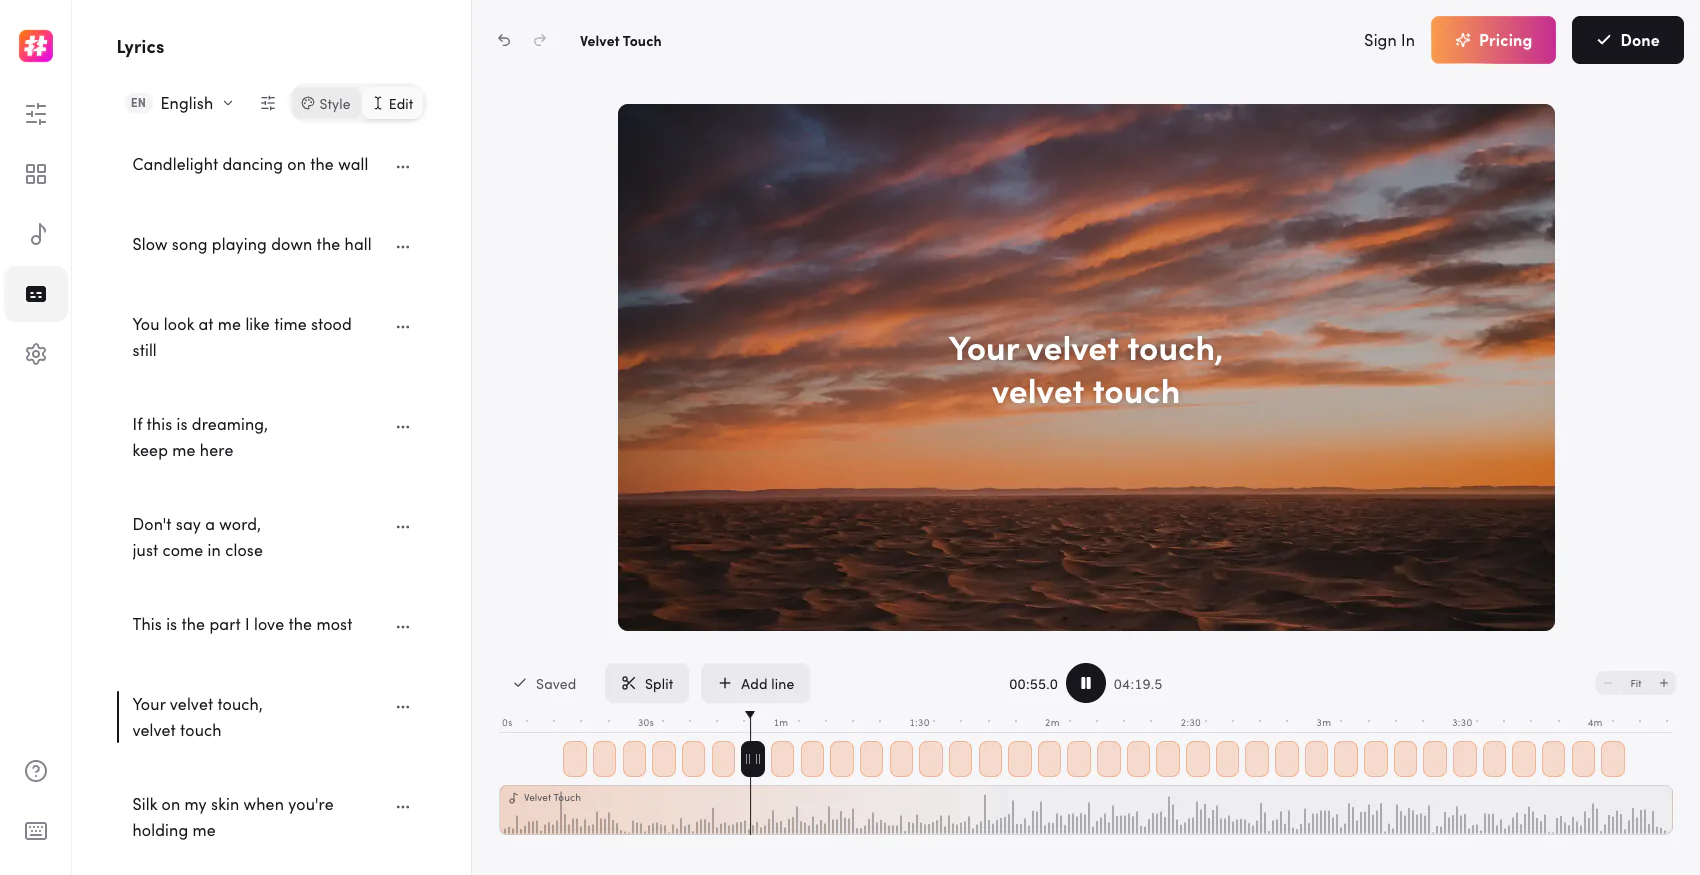
Task: Open options for 'If this is dreaming' line
Action: pyautogui.click(x=403, y=426)
